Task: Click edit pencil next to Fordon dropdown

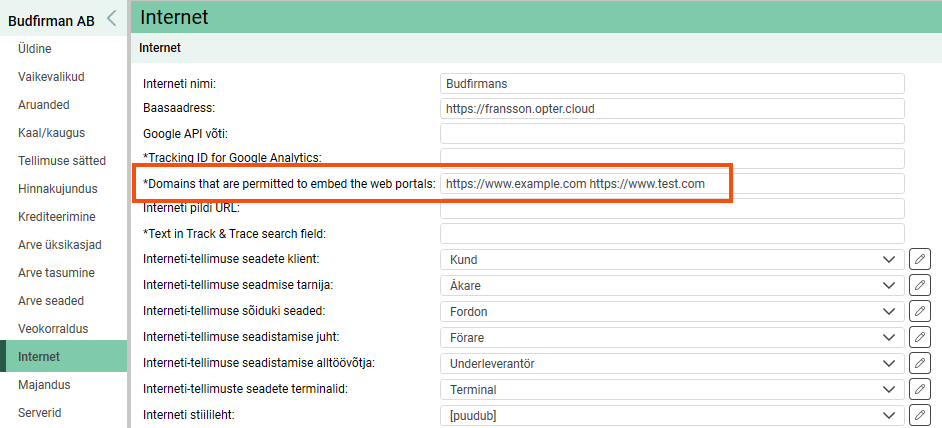Action: (x=920, y=311)
